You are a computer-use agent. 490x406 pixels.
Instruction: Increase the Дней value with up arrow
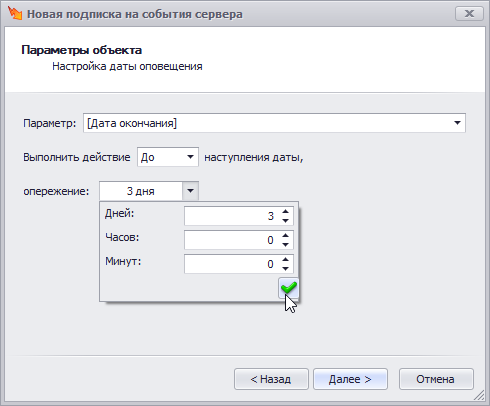[285, 211]
